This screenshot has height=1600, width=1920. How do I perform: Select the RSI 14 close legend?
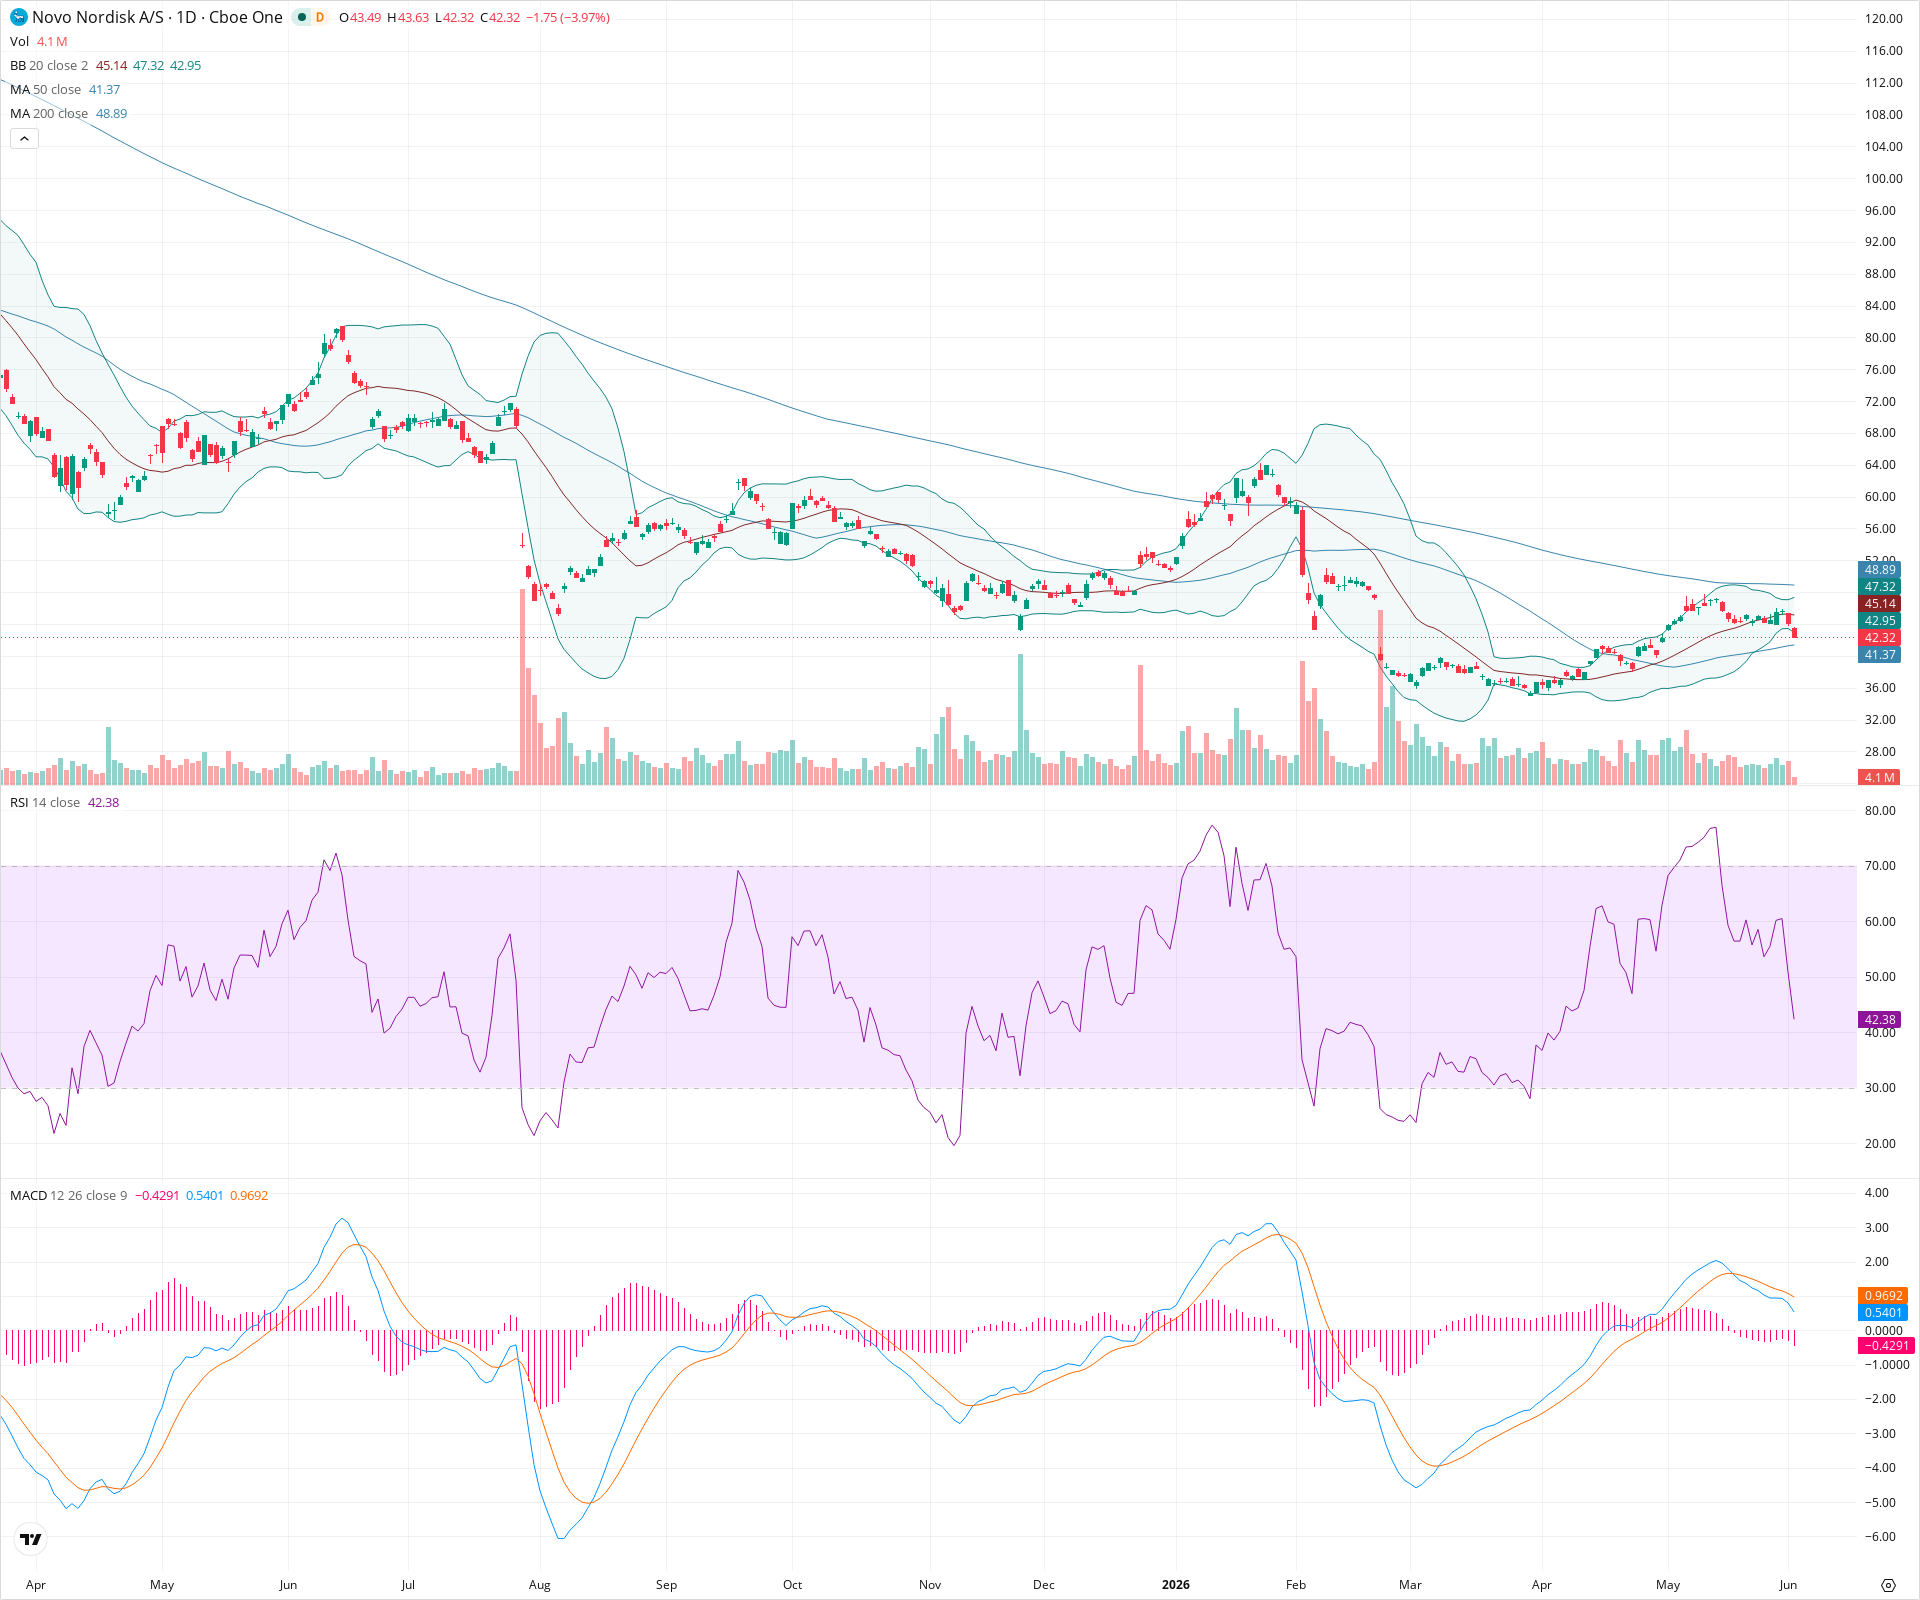click(45, 802)
